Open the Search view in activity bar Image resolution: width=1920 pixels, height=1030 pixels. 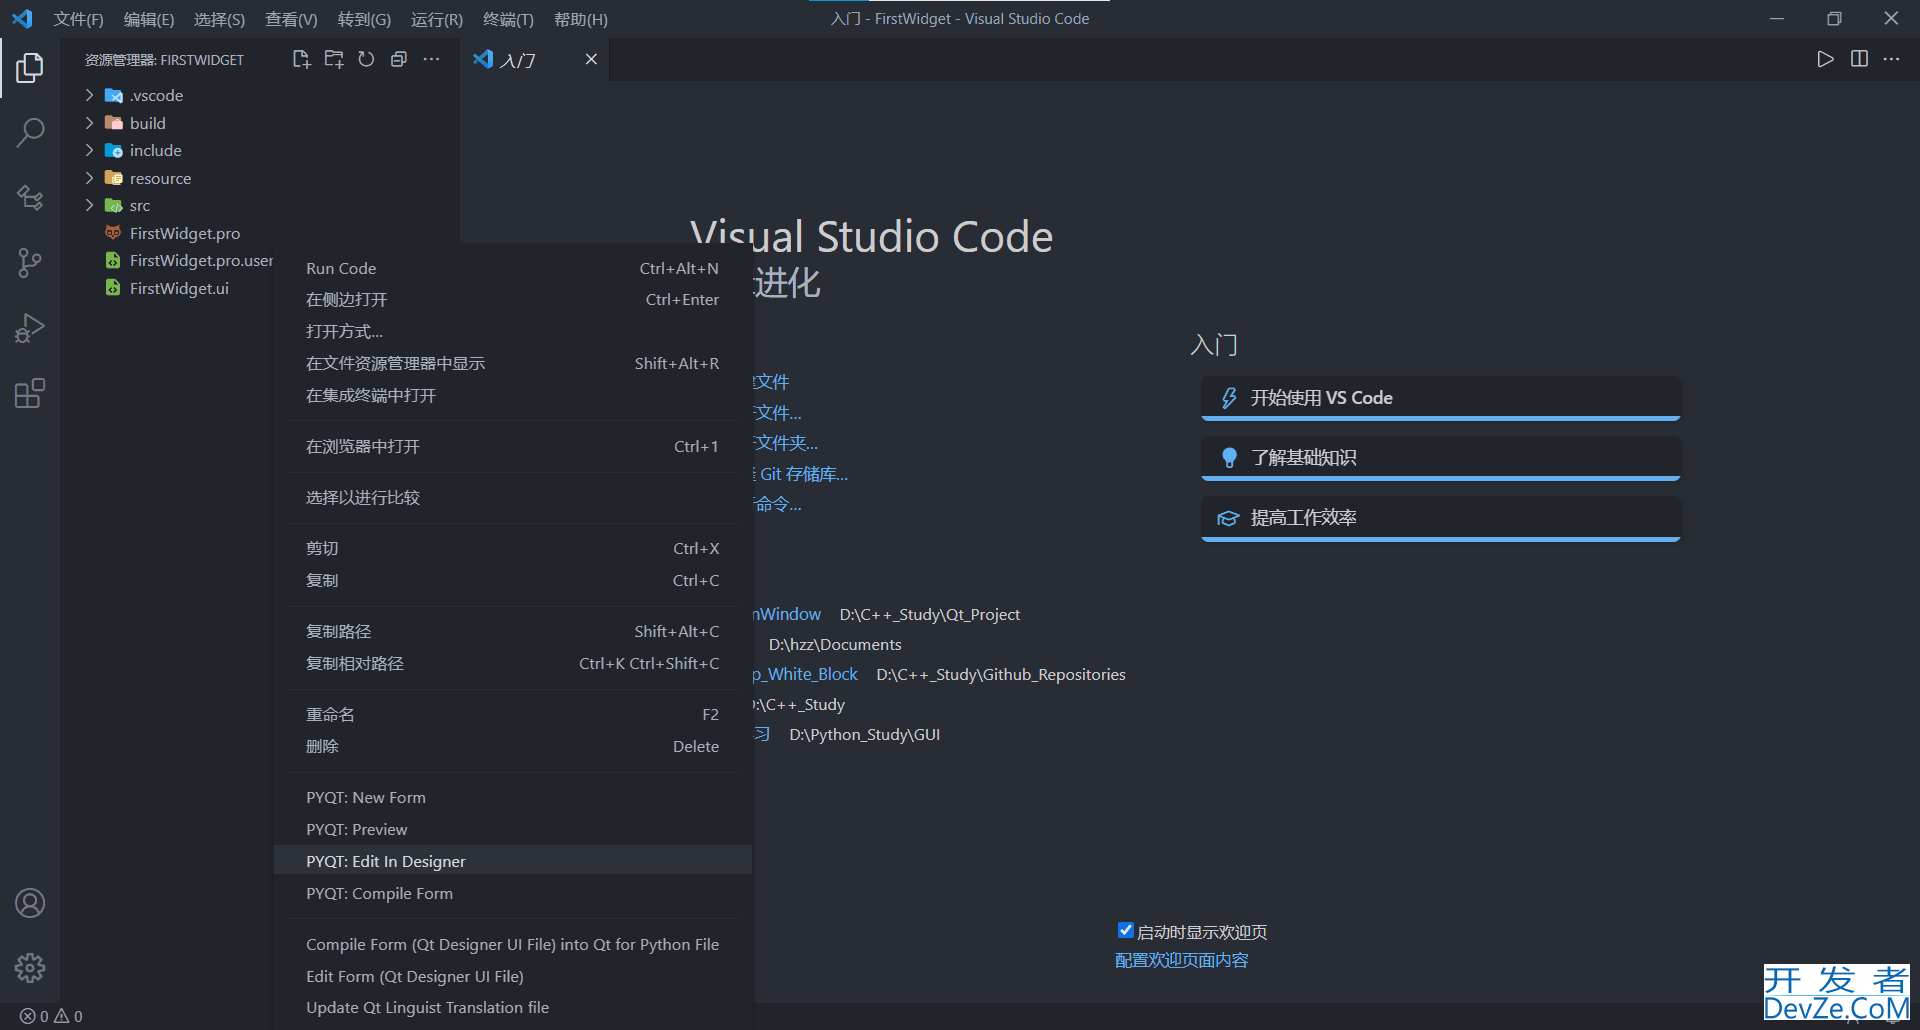pyautogui.click(x=30, y=132)
